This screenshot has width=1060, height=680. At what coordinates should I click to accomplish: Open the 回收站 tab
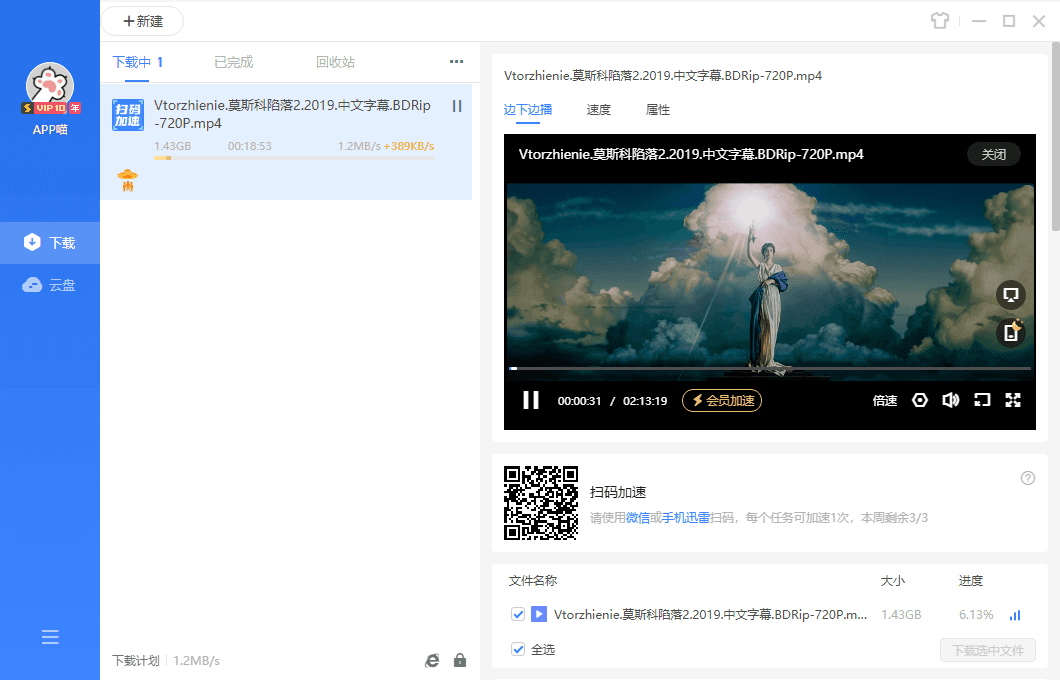(x=335, y=62)
